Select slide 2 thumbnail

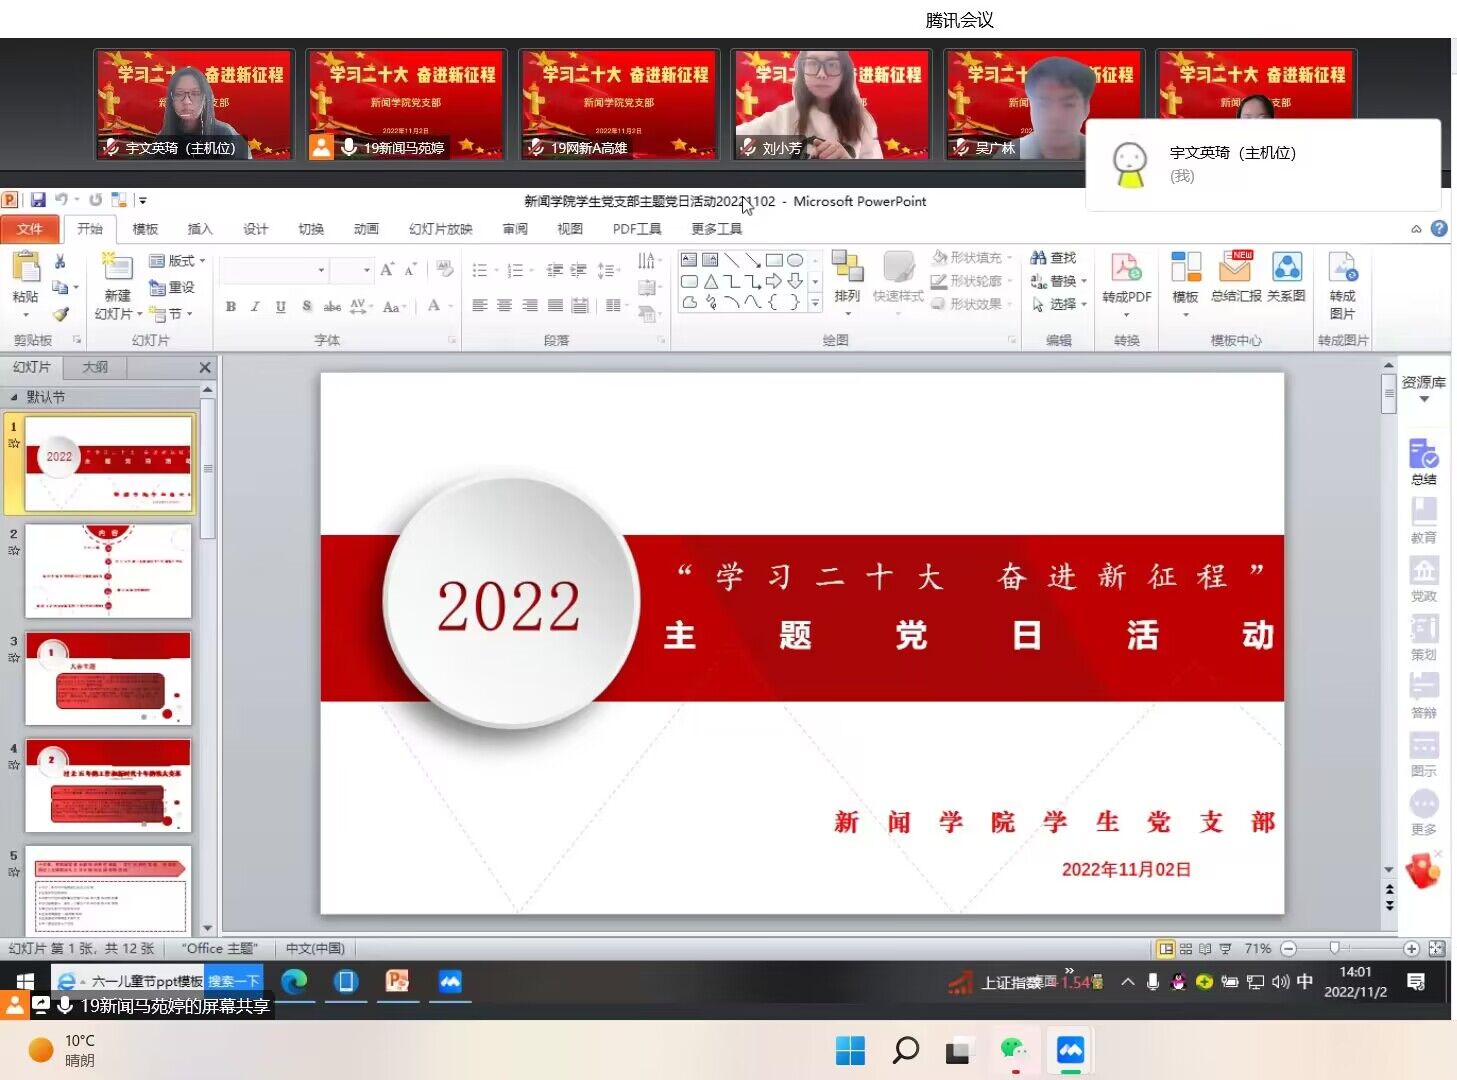(x=108, y=572)
